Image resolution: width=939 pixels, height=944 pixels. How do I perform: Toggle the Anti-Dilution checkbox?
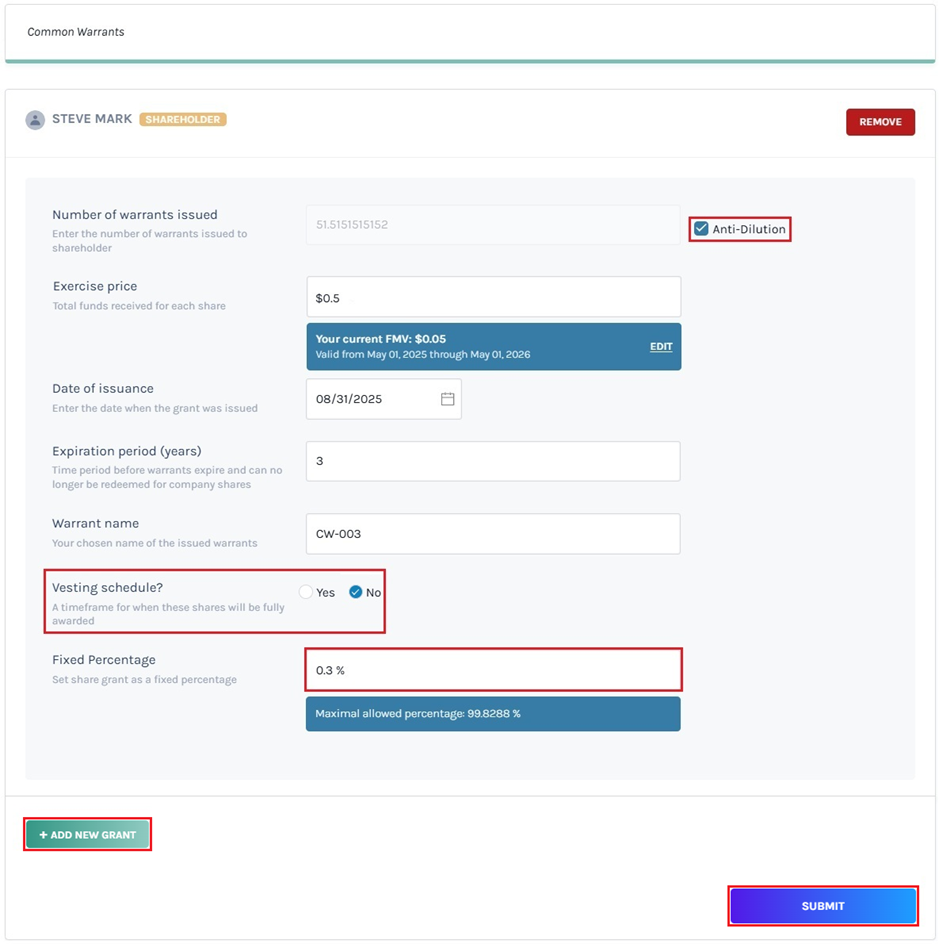(700, 229)
